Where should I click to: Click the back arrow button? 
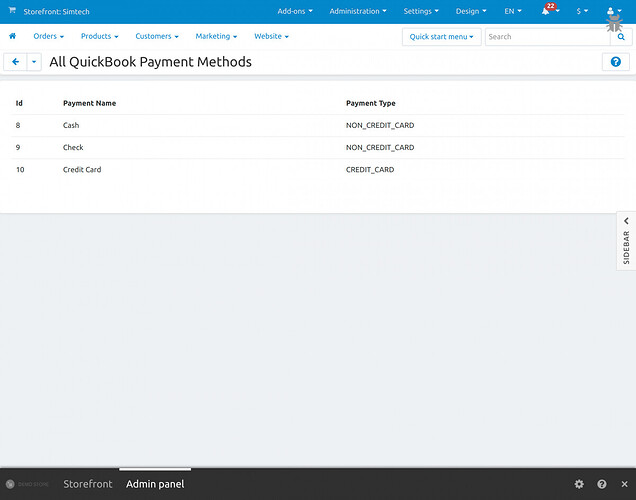click(x=15, y=62)
